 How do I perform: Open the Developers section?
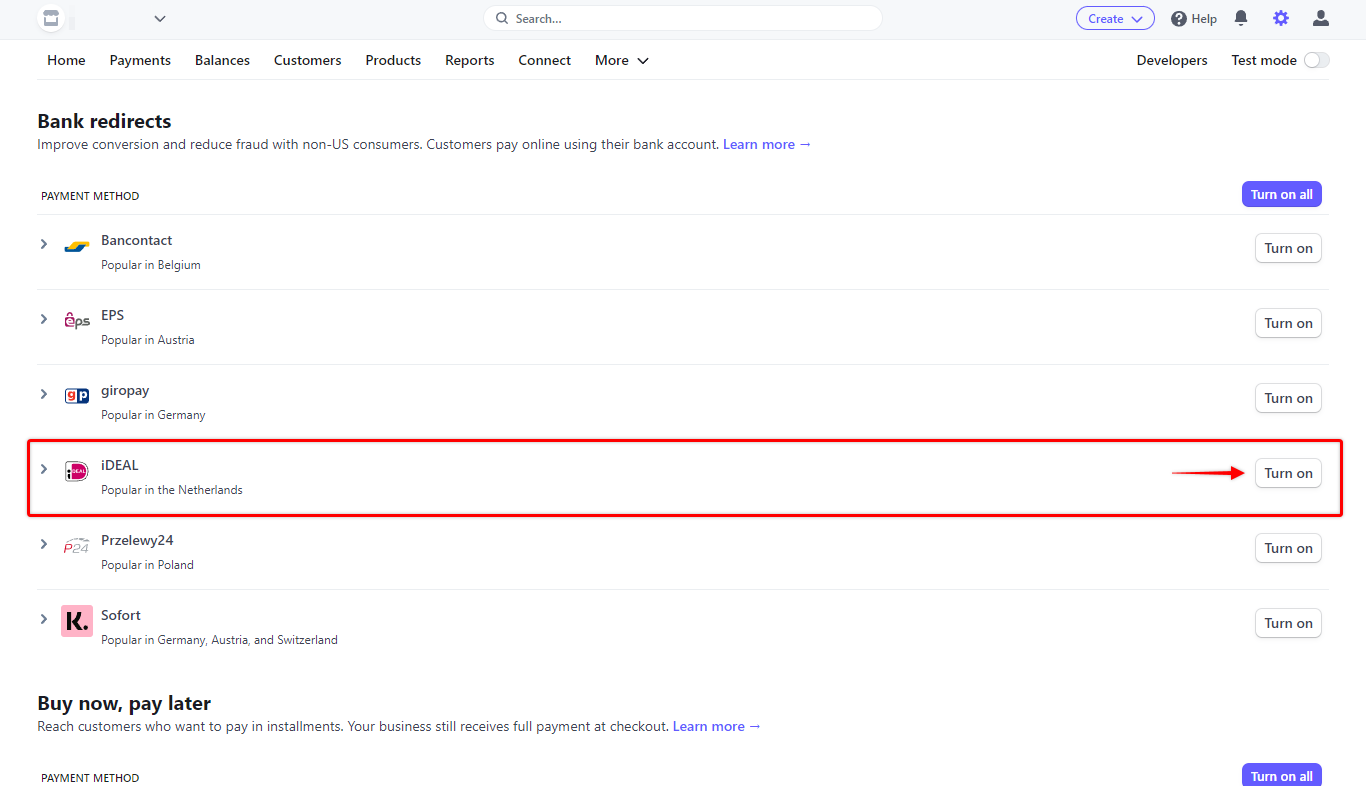(x=1172, y=60)
